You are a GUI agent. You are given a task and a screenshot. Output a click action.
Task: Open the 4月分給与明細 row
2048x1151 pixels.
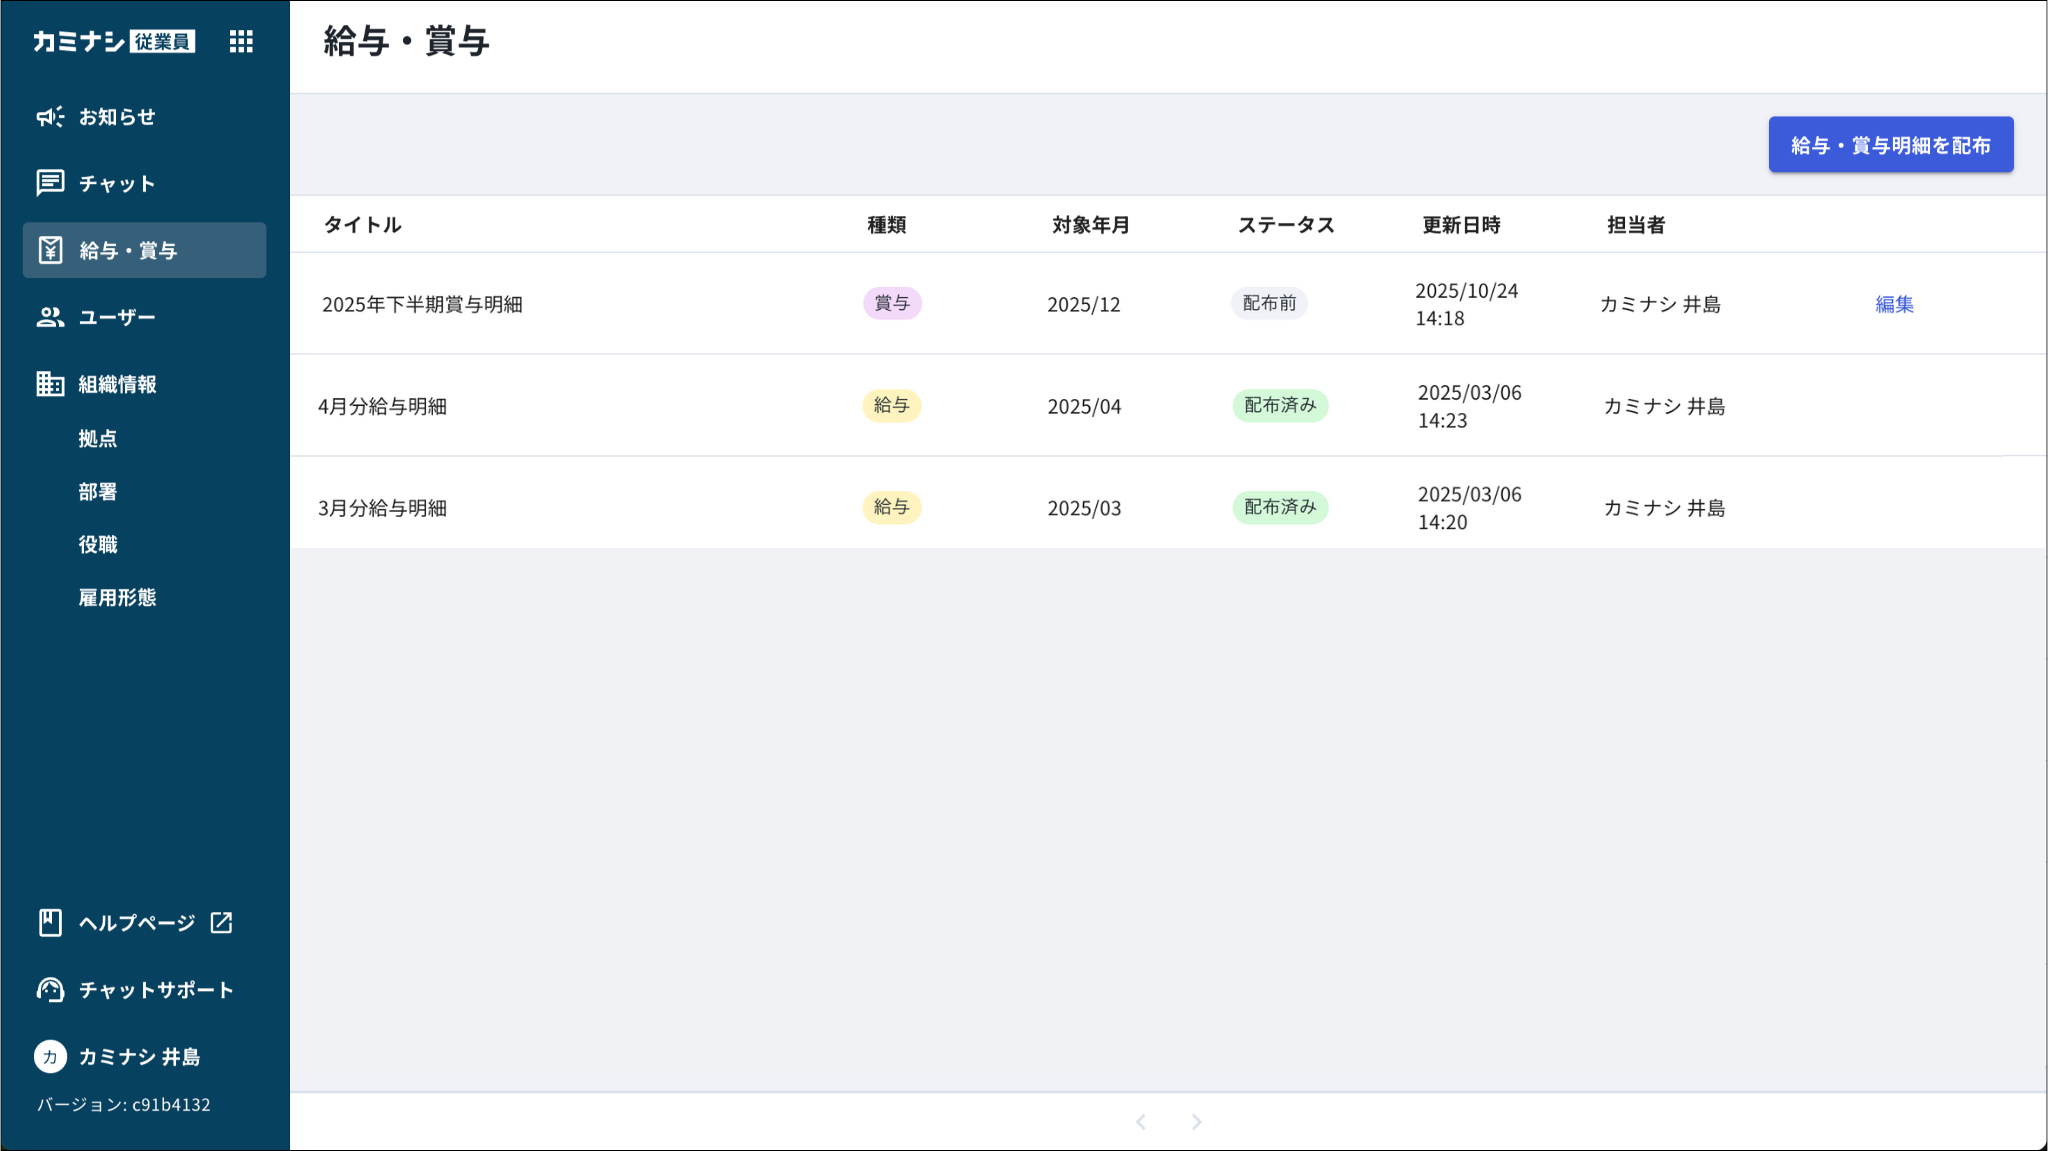click(x=382, y=406)
